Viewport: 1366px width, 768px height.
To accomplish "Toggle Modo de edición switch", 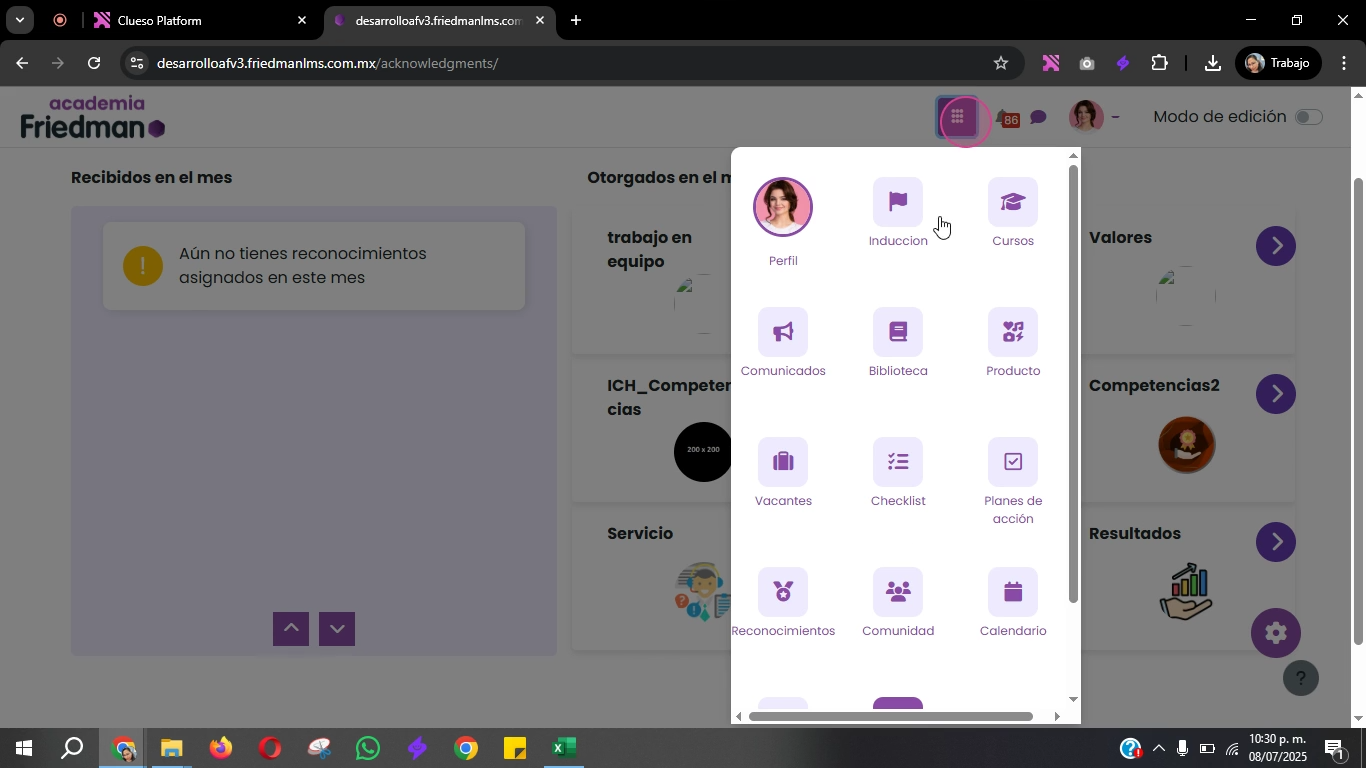I will (1308, 117).
